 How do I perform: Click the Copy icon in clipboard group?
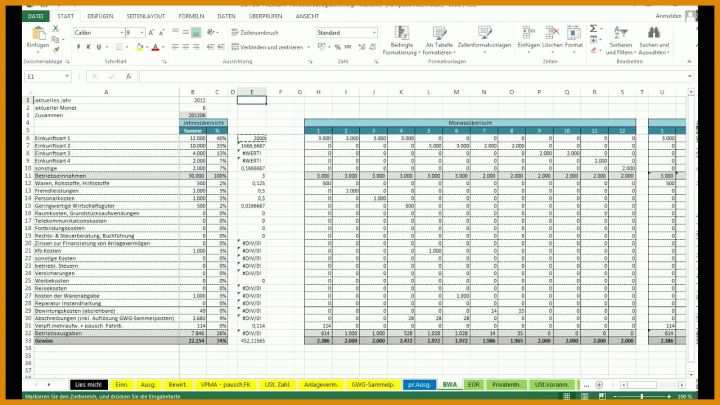(x=56, y=39)
